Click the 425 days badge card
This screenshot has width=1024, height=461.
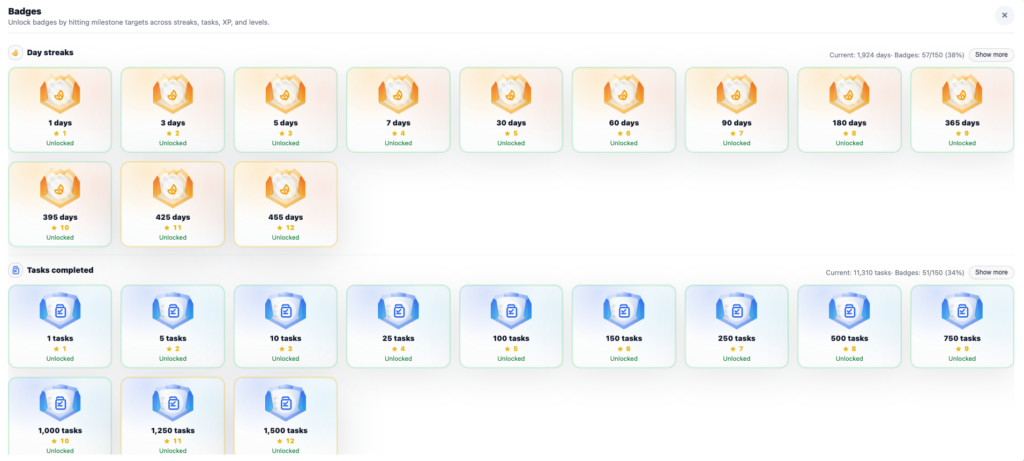[173, 204]
